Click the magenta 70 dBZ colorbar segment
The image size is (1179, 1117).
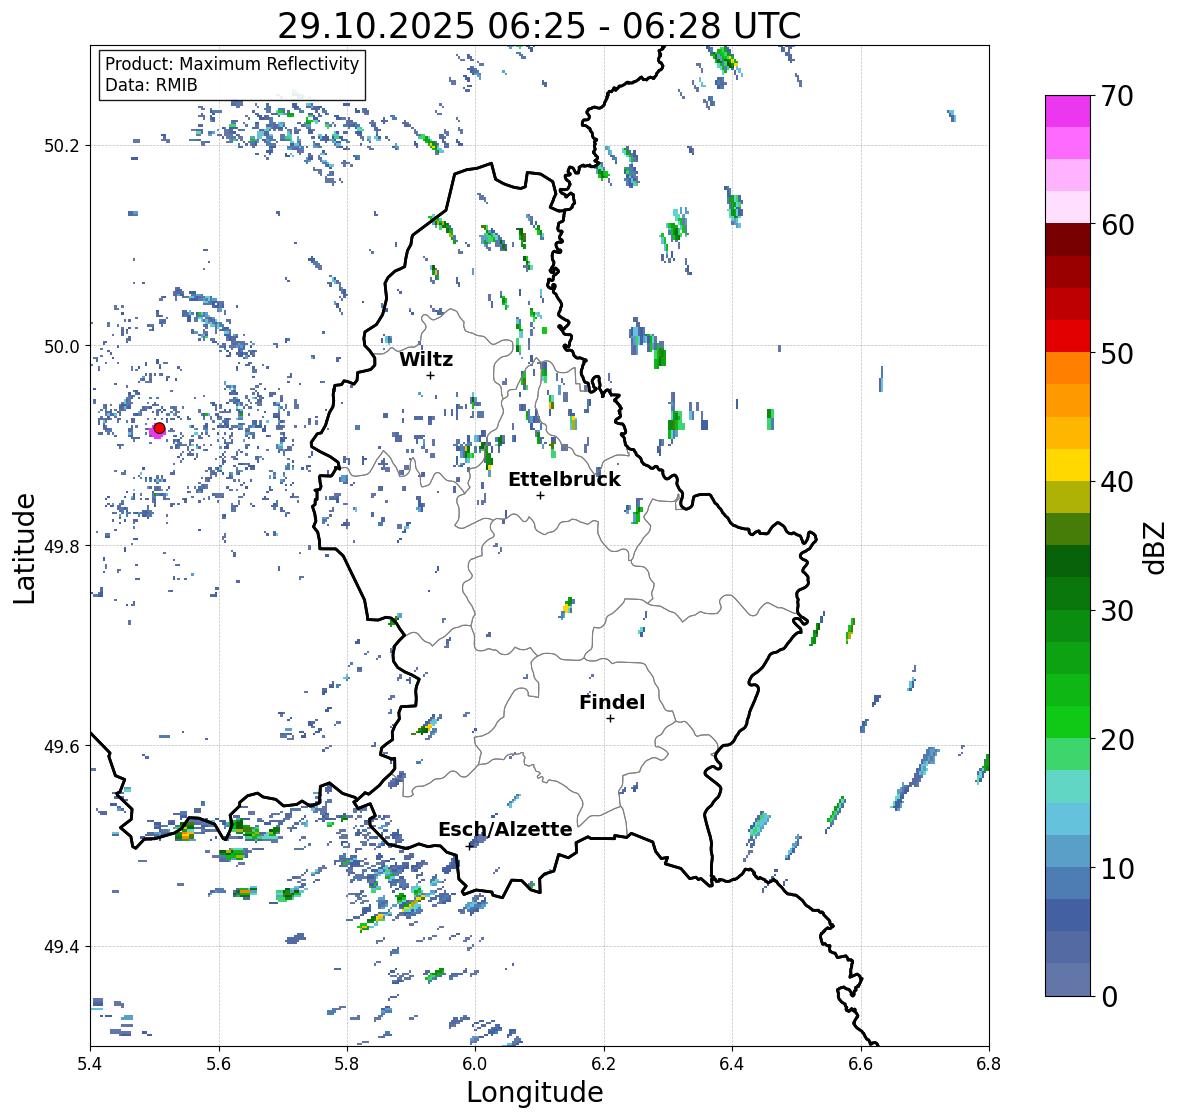(x=1068, y=111)
